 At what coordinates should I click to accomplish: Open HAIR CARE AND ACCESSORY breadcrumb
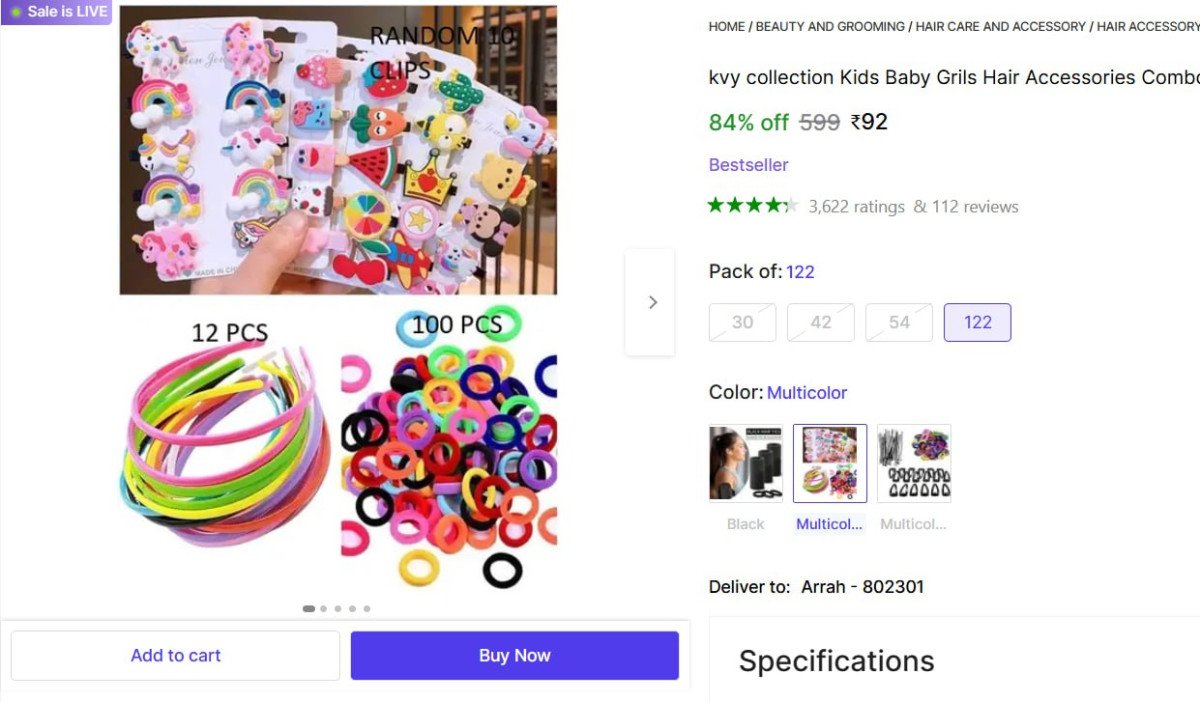pyautogui.click(x=1000, y=27)
